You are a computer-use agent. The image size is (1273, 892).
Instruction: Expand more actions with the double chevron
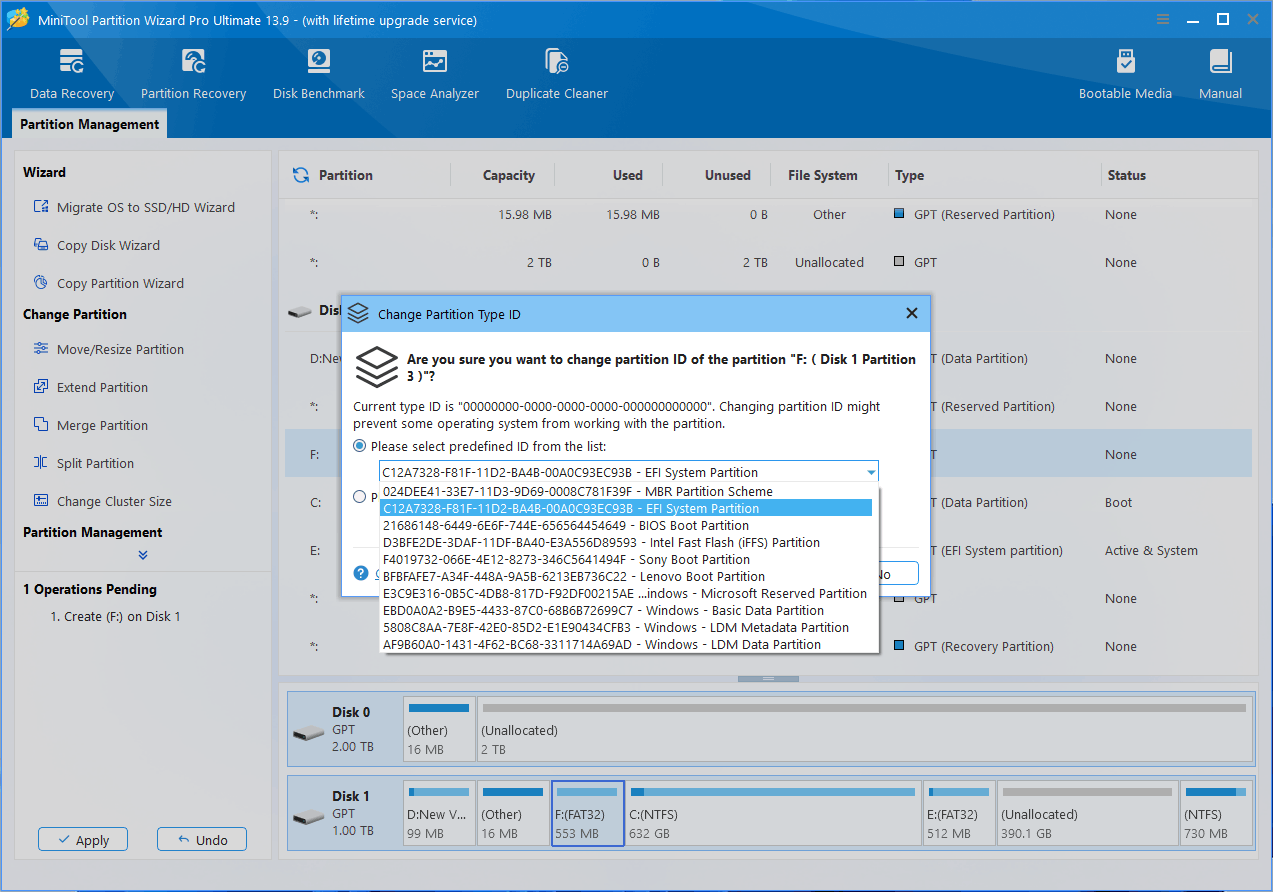click(143, 555)
